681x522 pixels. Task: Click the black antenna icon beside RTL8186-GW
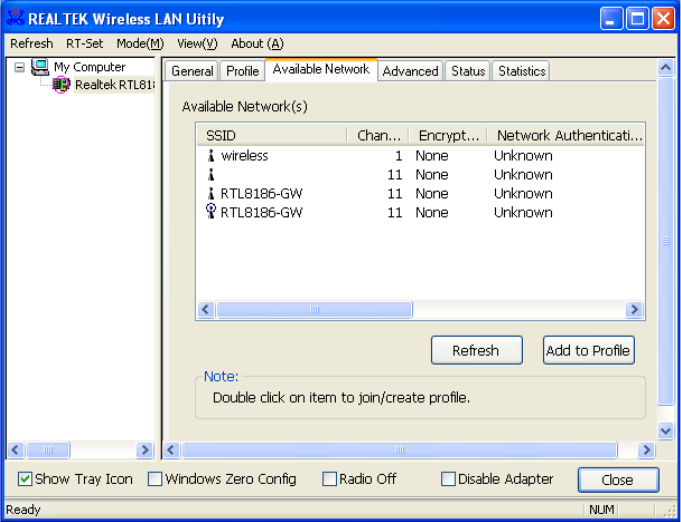(211, 193)
